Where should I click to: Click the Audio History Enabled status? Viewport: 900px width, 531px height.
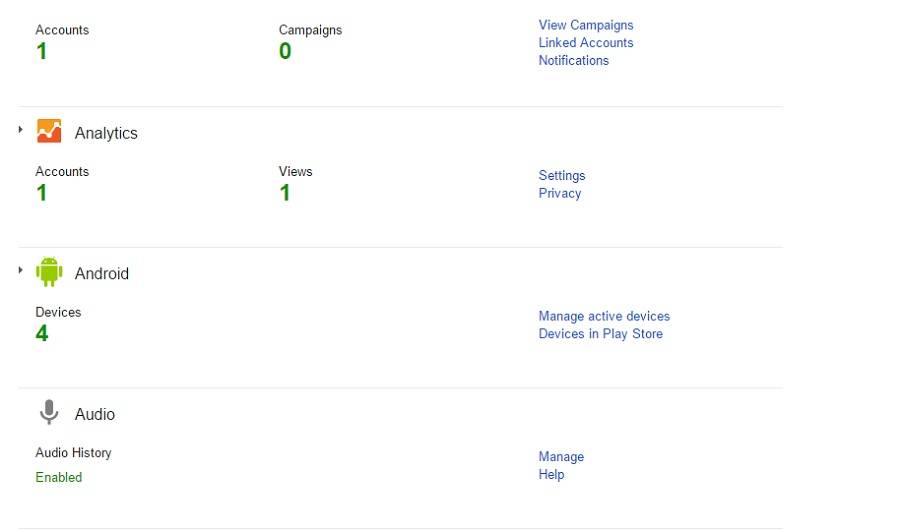point(59,478)
